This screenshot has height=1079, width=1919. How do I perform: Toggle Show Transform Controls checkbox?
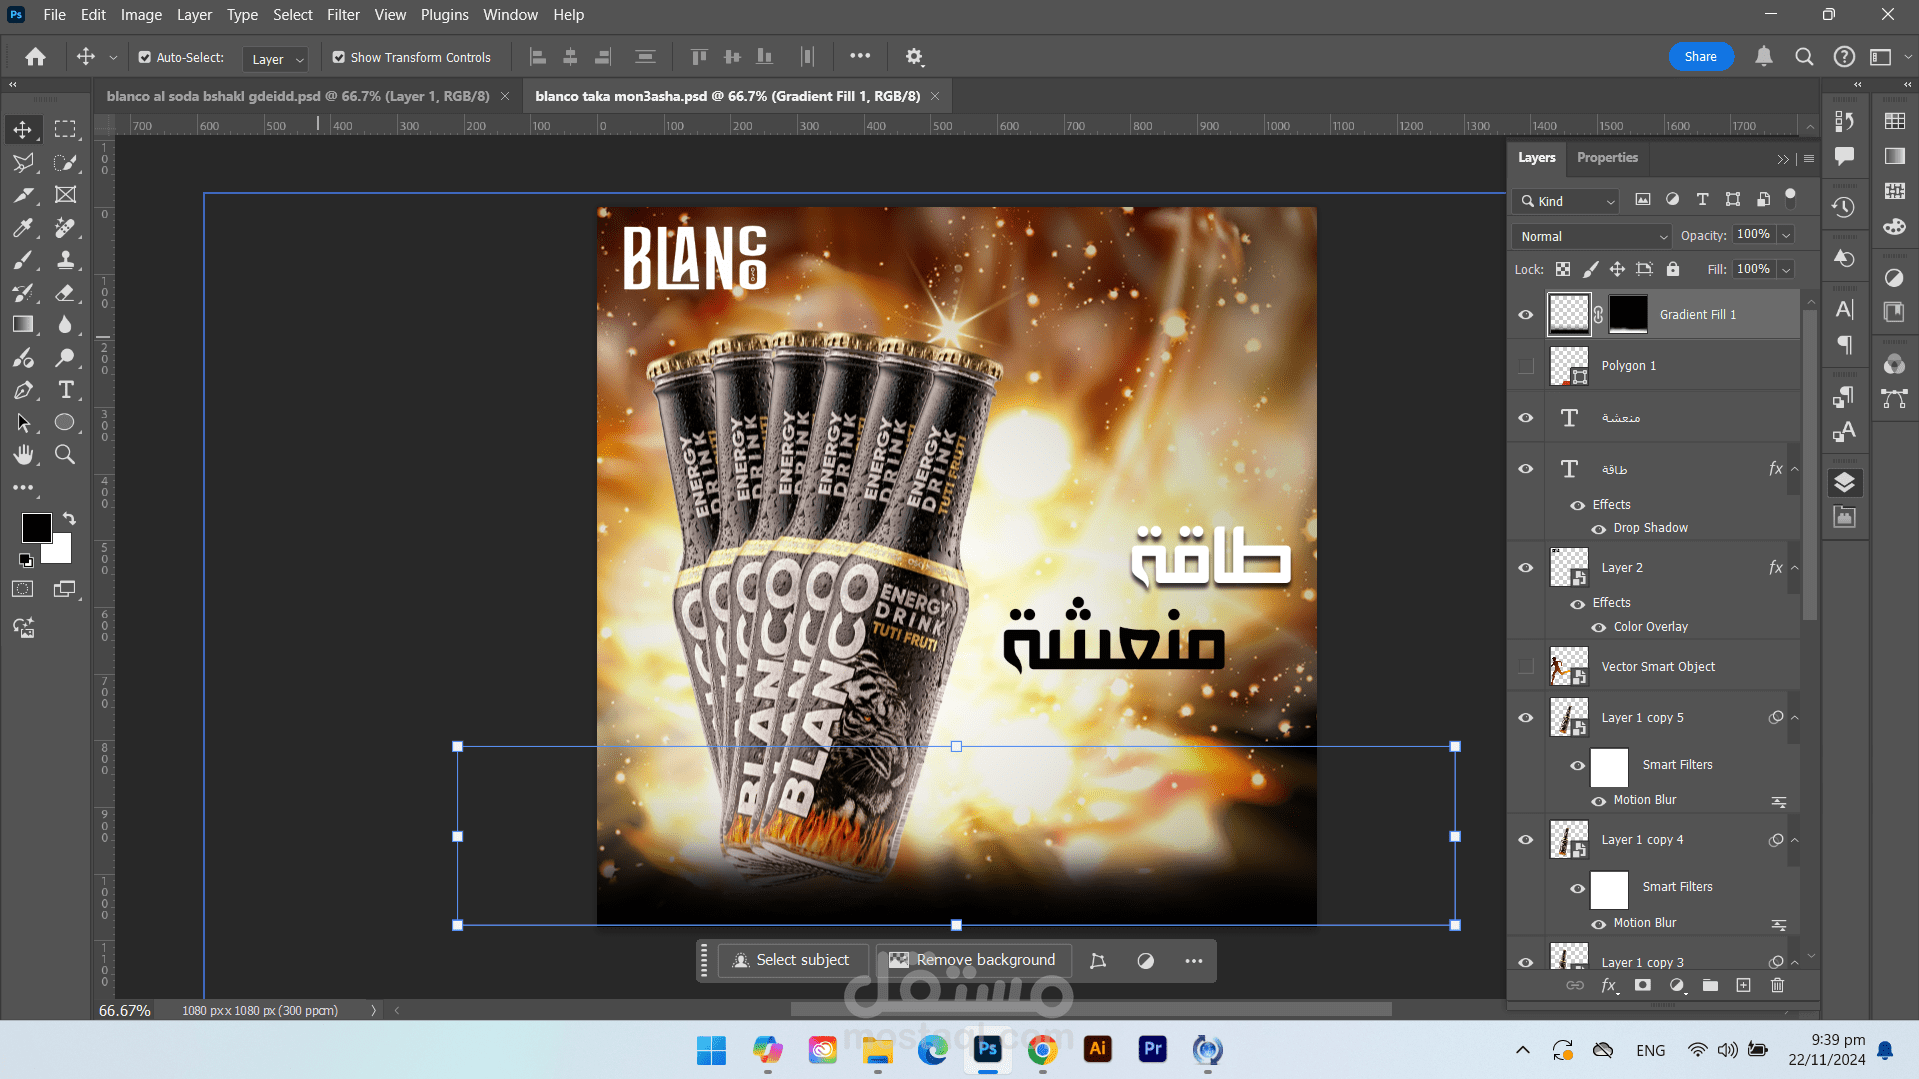339,58
